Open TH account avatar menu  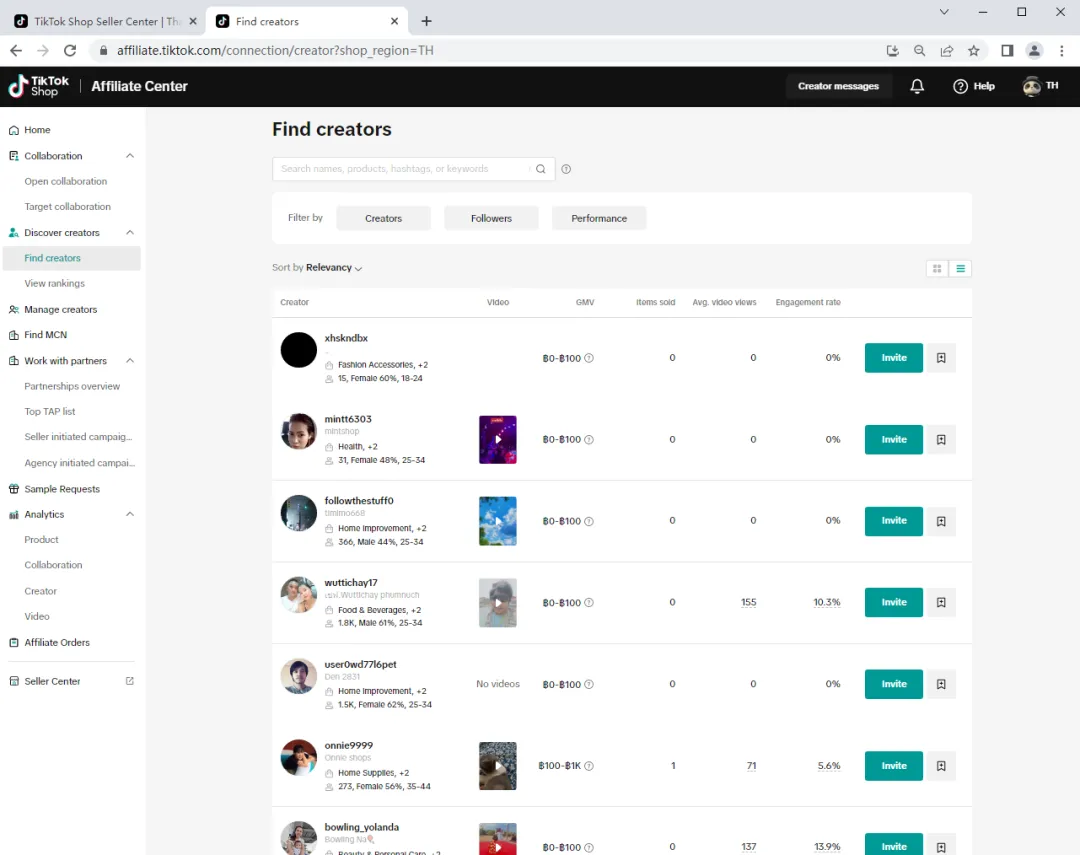tap(1040, 86)
